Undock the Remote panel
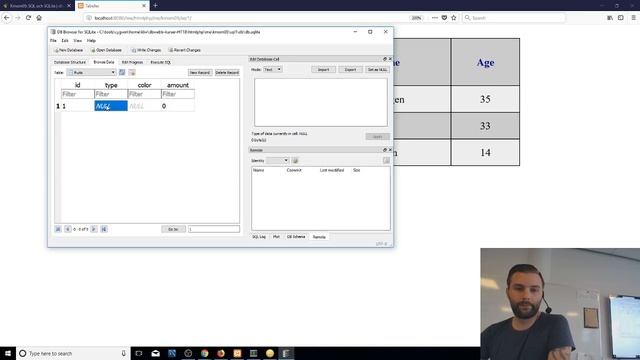The height and width of the screenshot is (360, 640). (384, 150)
